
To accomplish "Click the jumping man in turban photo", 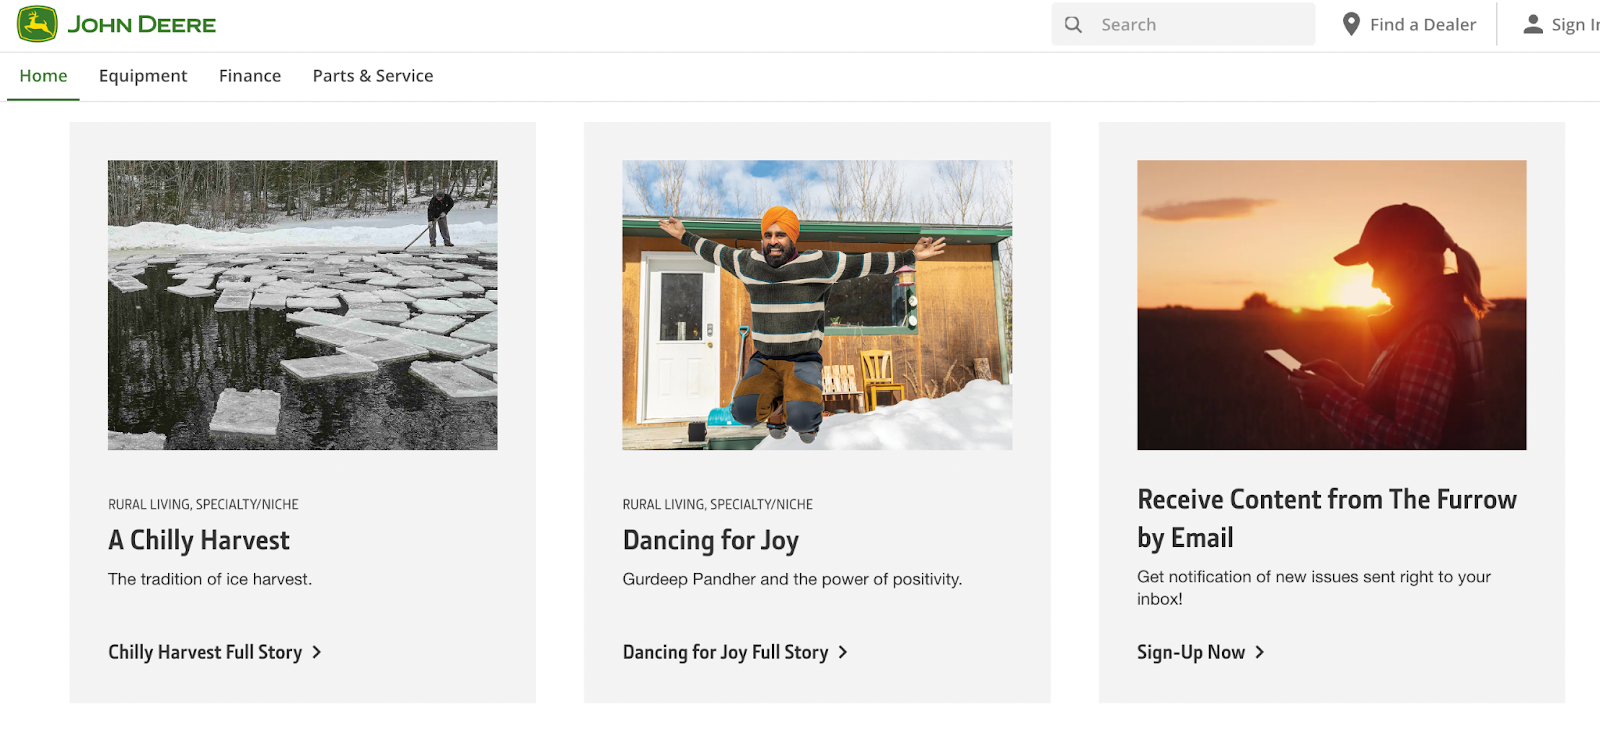I will (x=817, y=305).
